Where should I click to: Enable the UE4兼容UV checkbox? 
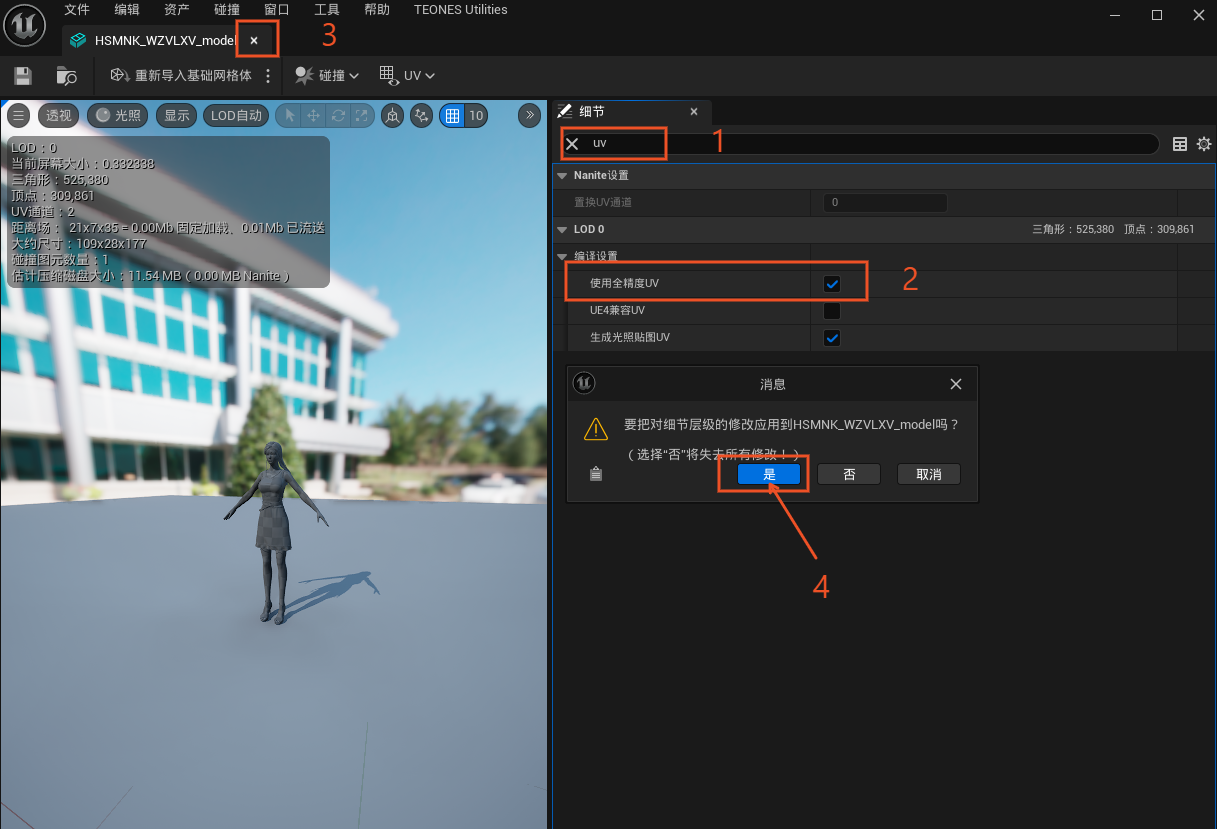click(832, 311)
